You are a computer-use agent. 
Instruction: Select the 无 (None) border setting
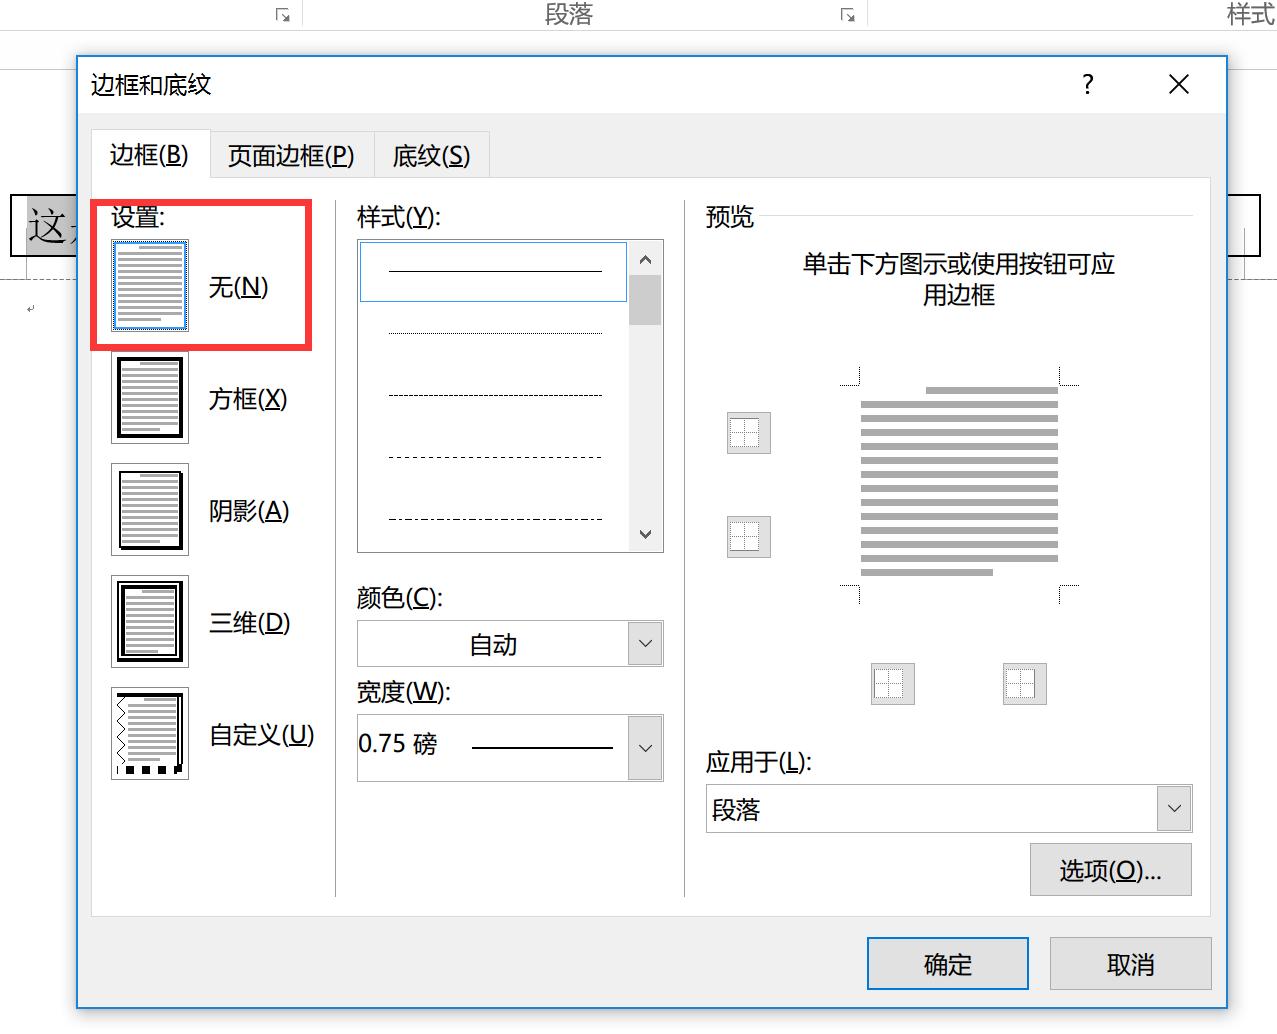coord(150,285)
